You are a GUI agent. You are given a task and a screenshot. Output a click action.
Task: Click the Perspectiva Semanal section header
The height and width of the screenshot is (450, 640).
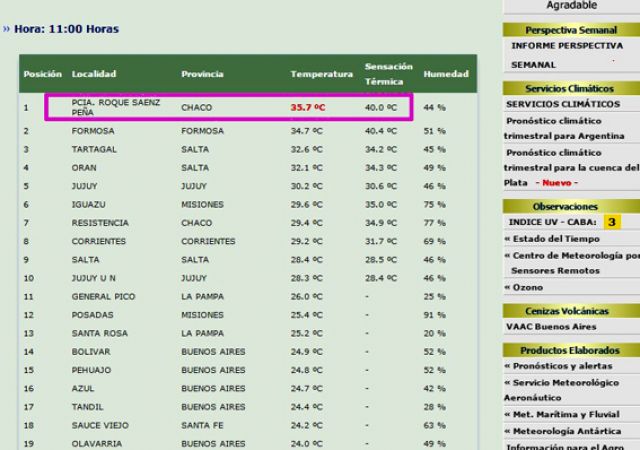click(x=570, y=31)
